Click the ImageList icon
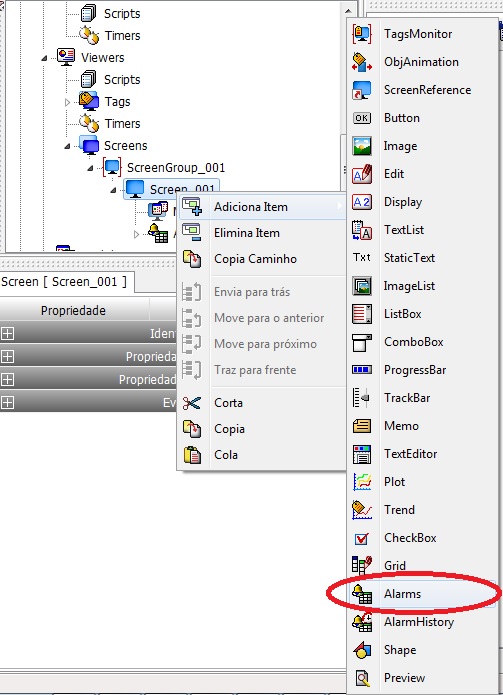This screenshot has height=695, width=503. [x=362, y=286]
